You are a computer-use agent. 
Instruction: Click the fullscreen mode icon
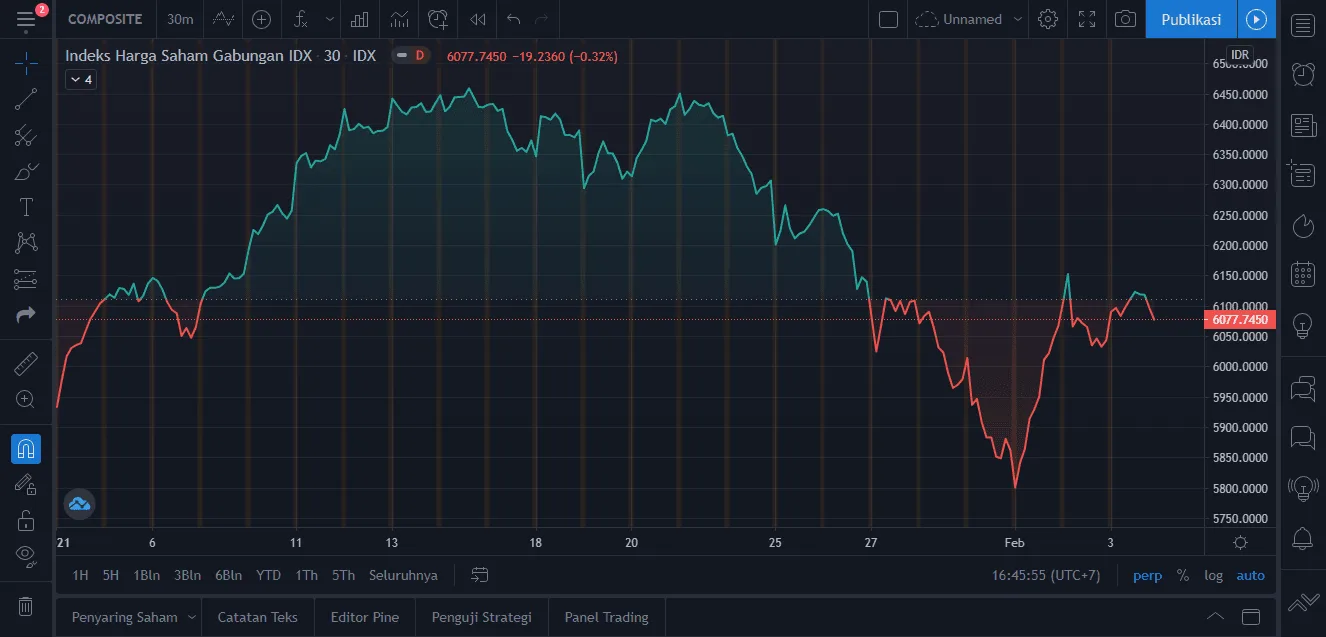pyautogui.click(x=1087, y=19)
